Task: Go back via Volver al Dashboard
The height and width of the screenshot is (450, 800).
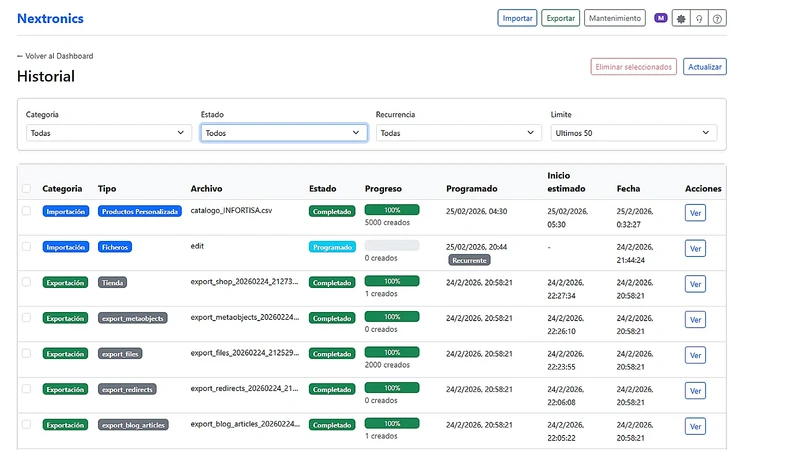Action: point(55,56)
